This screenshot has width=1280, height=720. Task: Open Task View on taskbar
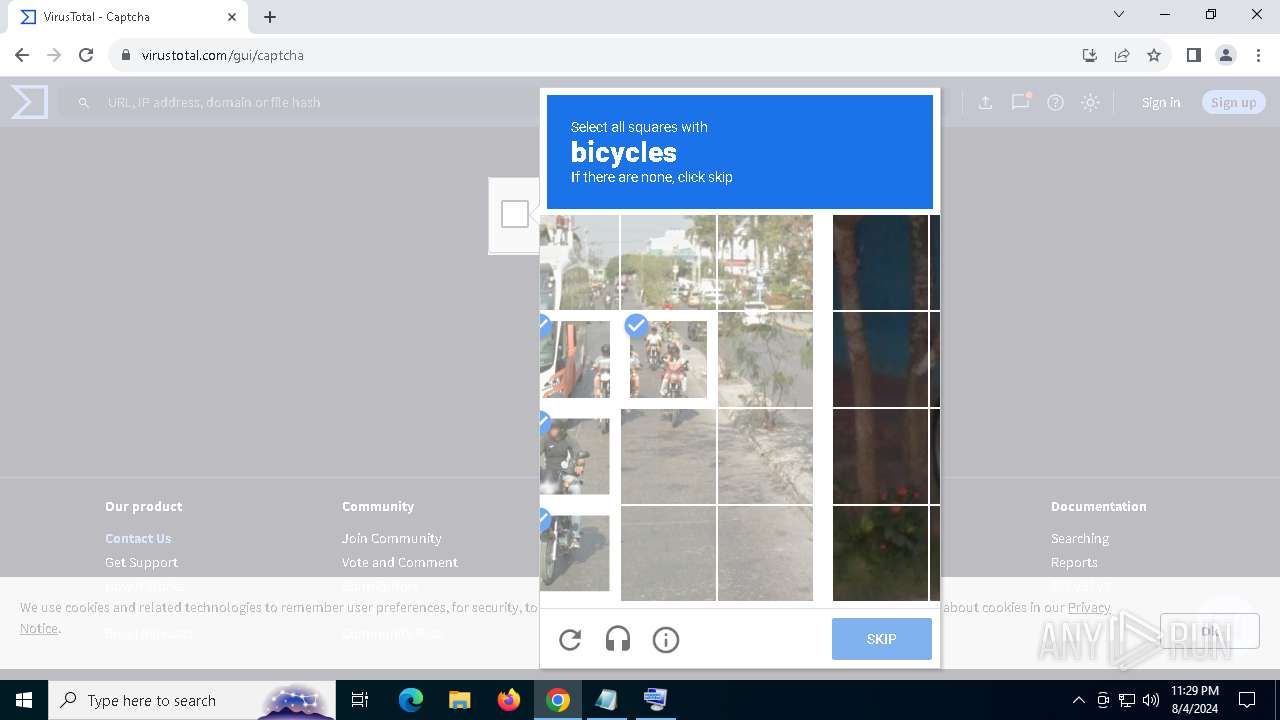click(360, 700)
